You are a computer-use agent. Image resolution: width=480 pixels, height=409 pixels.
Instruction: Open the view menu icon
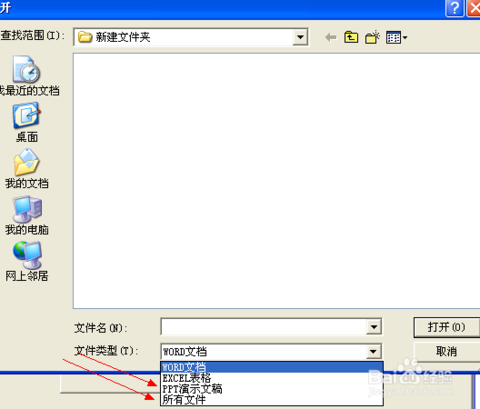(x=396, y=37)
